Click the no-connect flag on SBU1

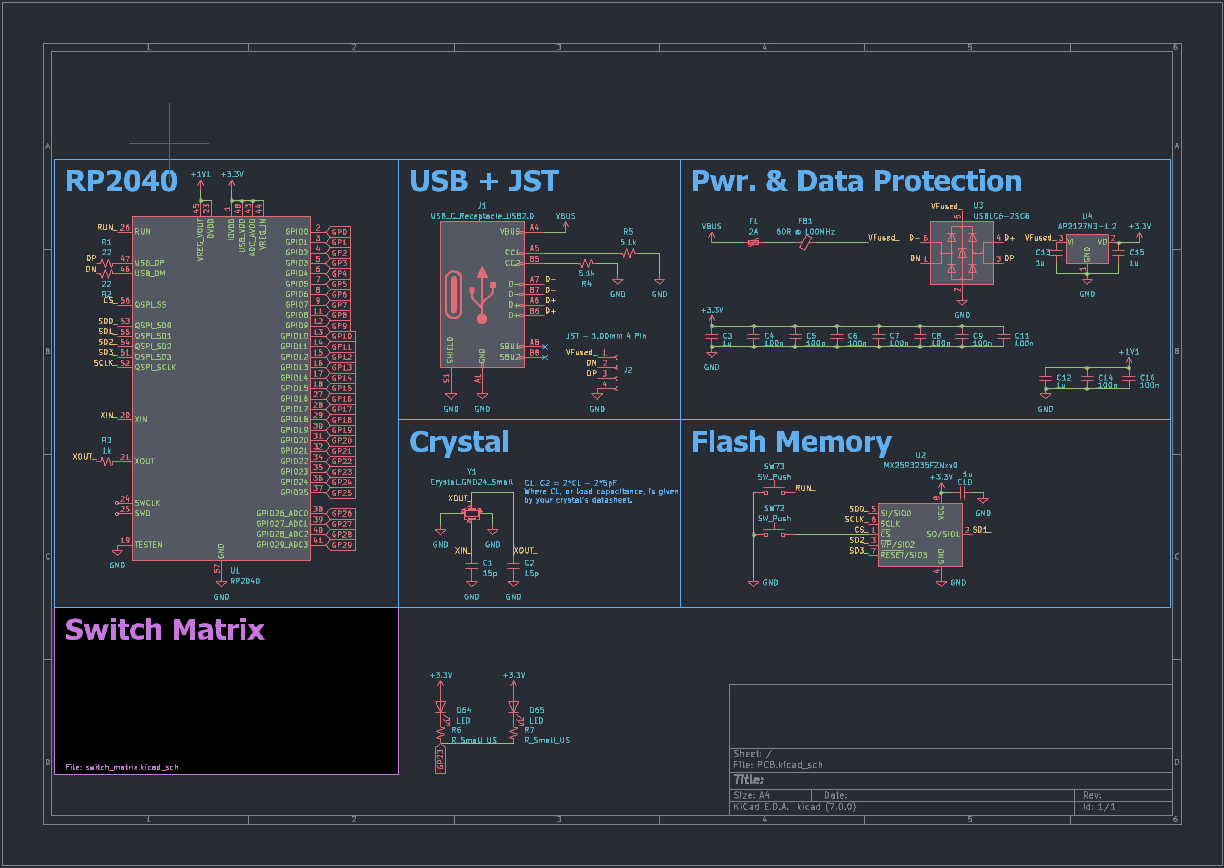544,346
